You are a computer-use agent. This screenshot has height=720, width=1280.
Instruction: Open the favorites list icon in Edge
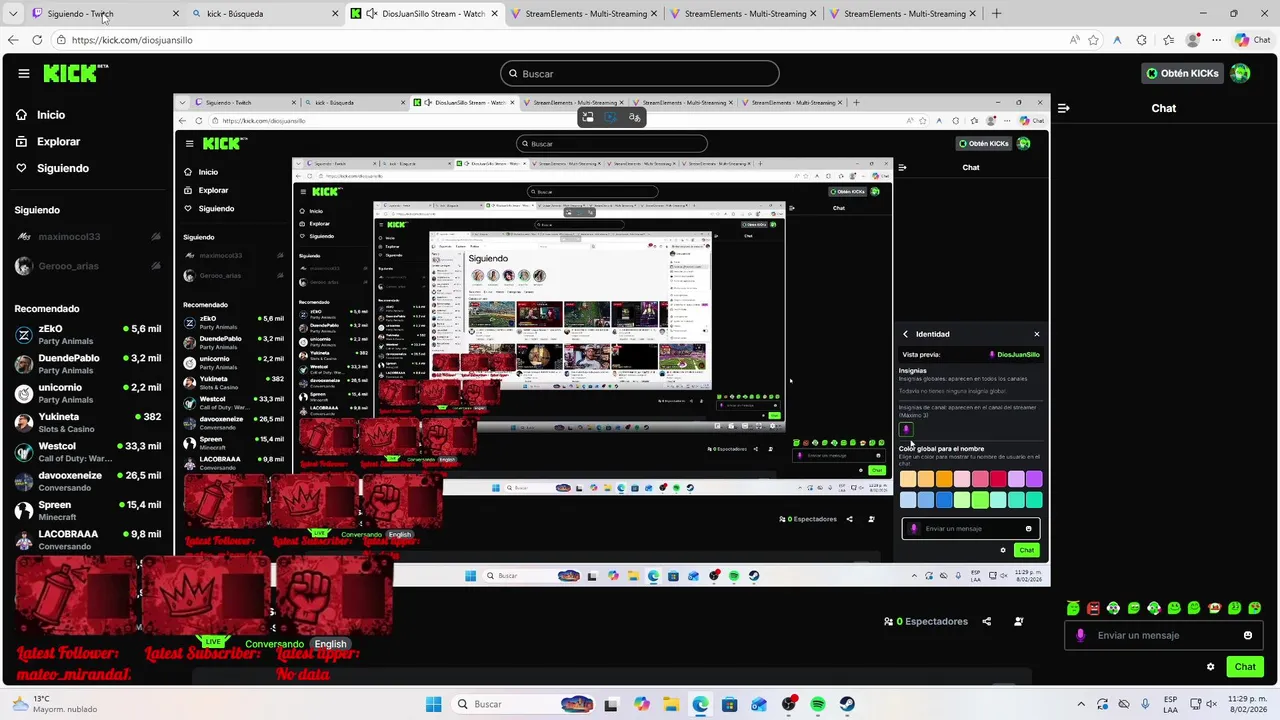click(x=1168, y=40)
